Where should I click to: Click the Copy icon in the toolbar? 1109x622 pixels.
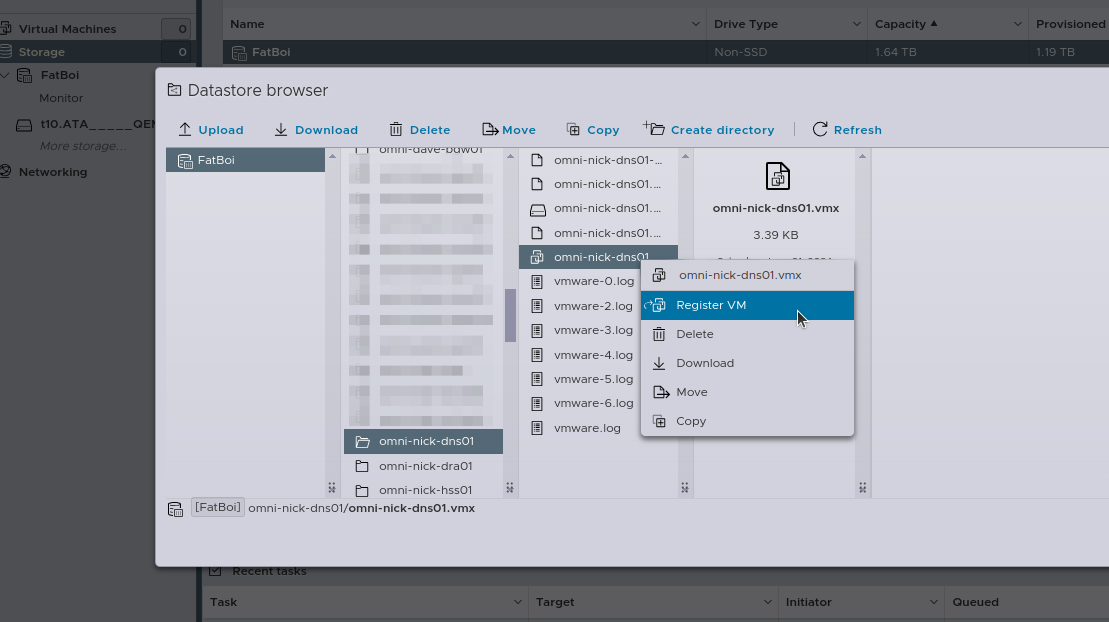573,130
